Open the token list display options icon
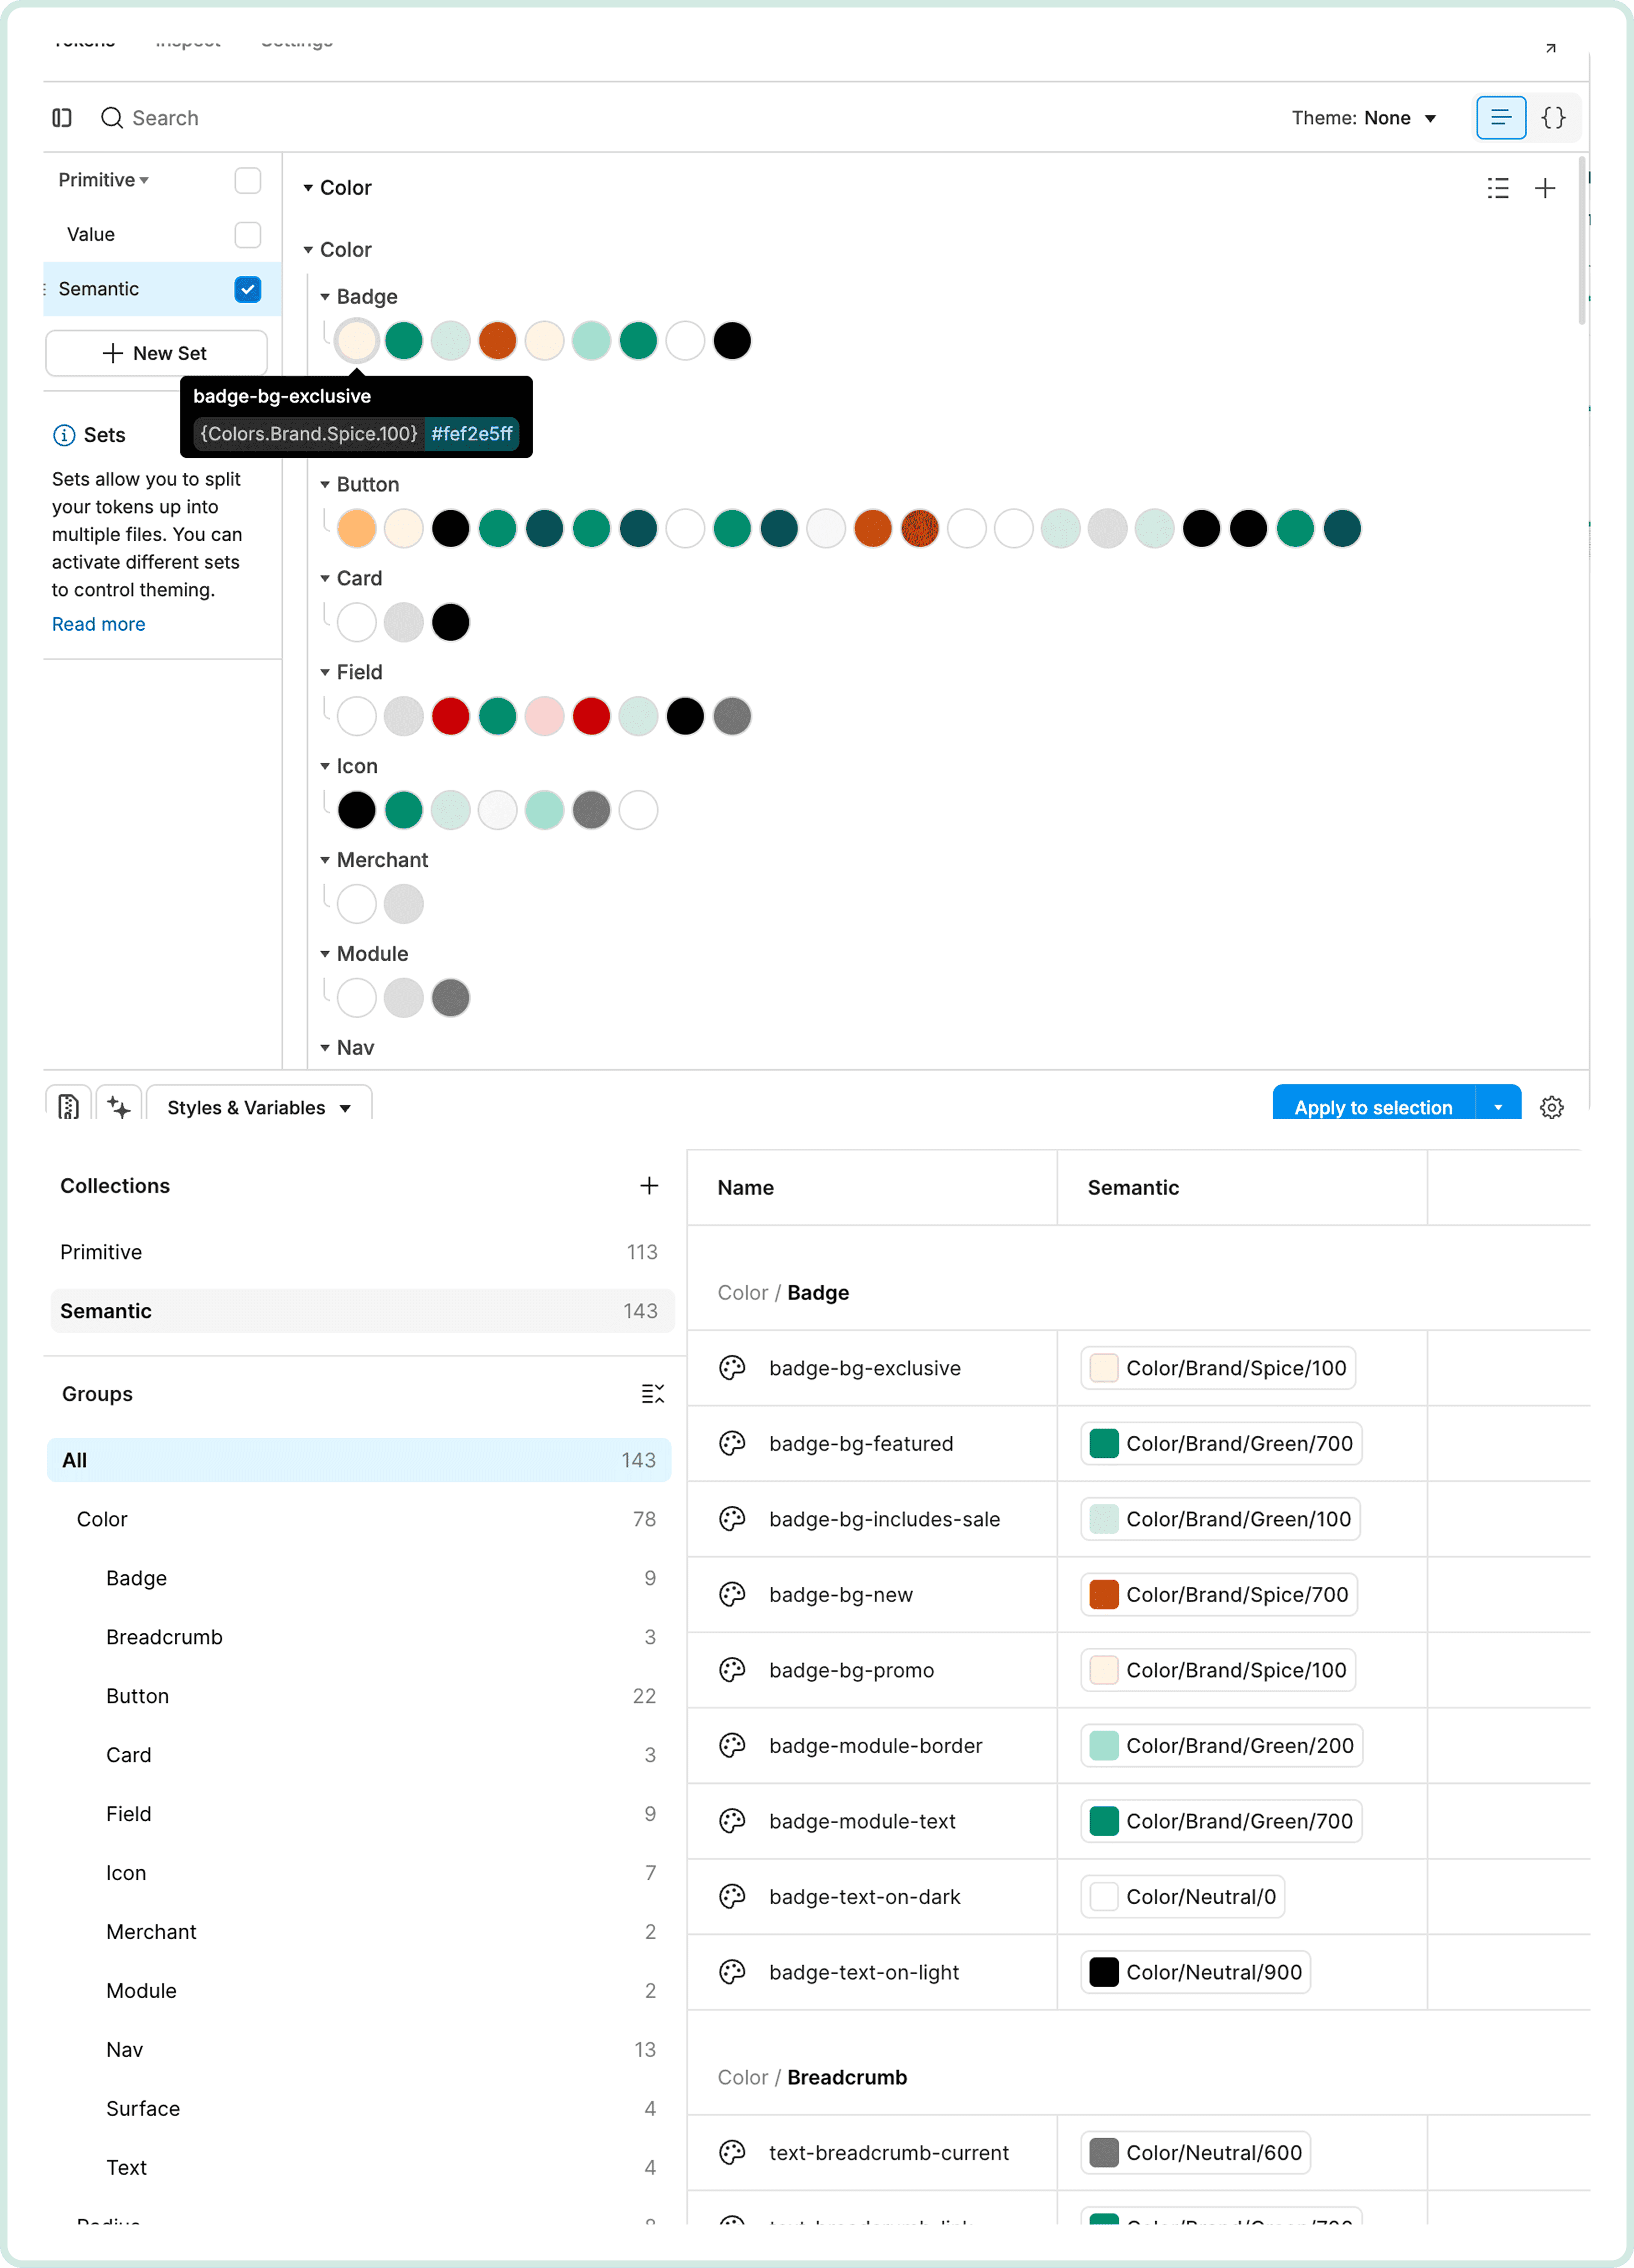The width and height of the screenshot is (1634, 2268). (1497, 188)
